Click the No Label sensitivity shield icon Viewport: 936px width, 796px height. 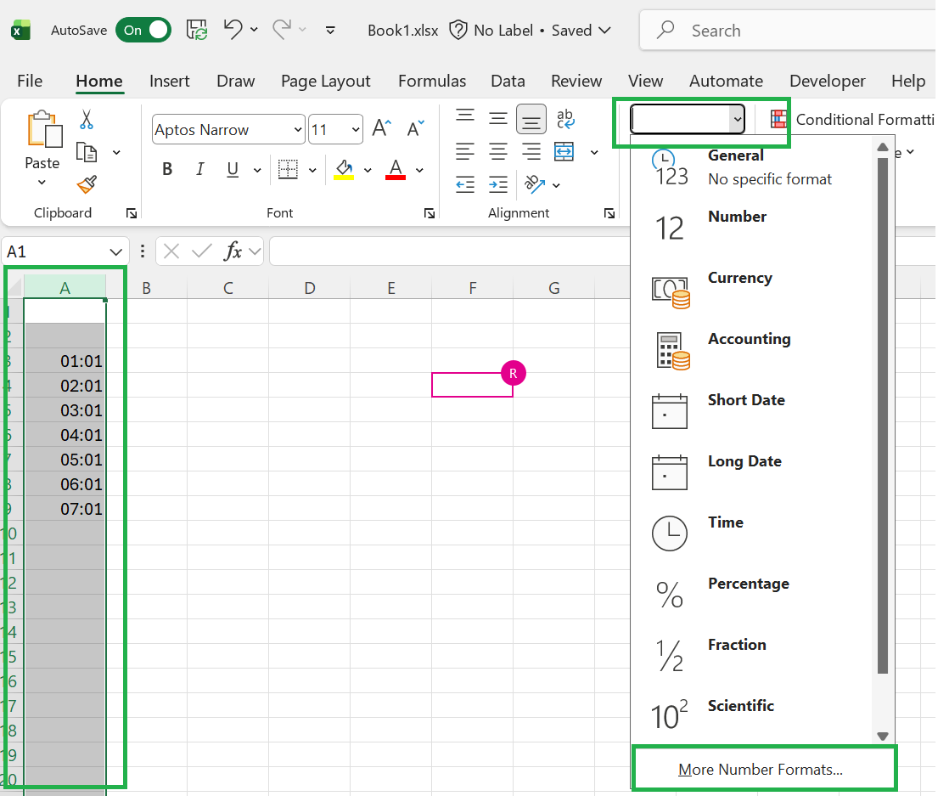click(x=458, y=30)
